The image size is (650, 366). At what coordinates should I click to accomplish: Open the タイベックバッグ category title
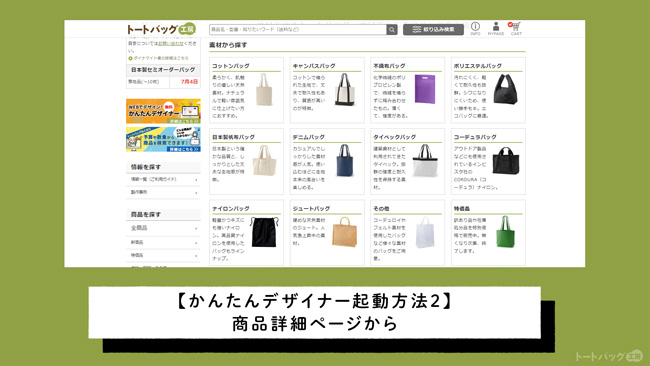click(x=394, y=137)
